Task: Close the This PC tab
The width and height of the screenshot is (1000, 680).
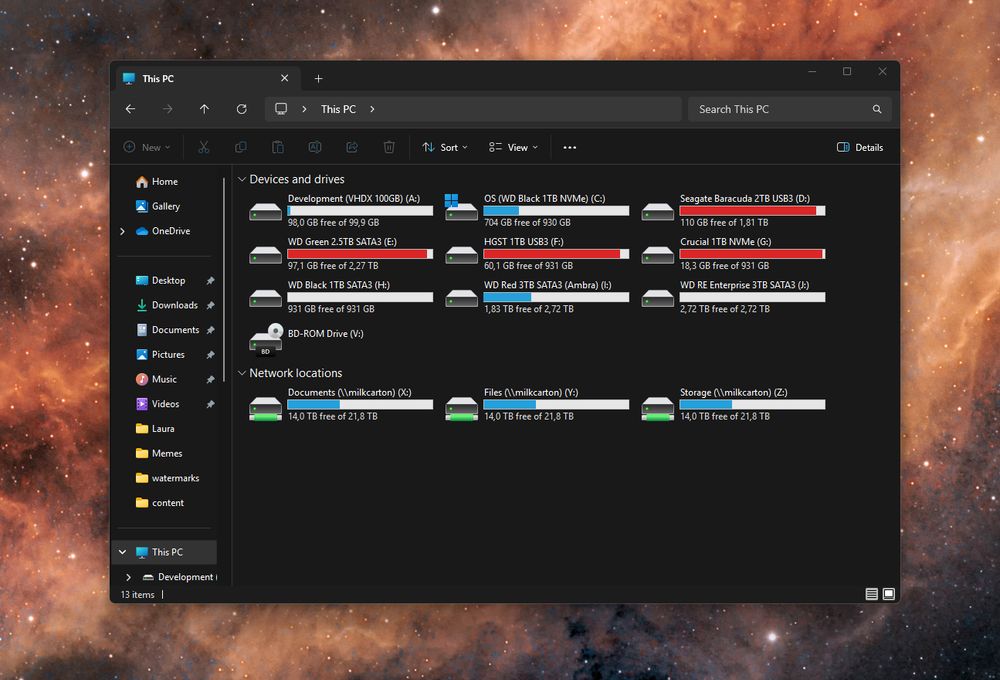Action: coord(284,78)
